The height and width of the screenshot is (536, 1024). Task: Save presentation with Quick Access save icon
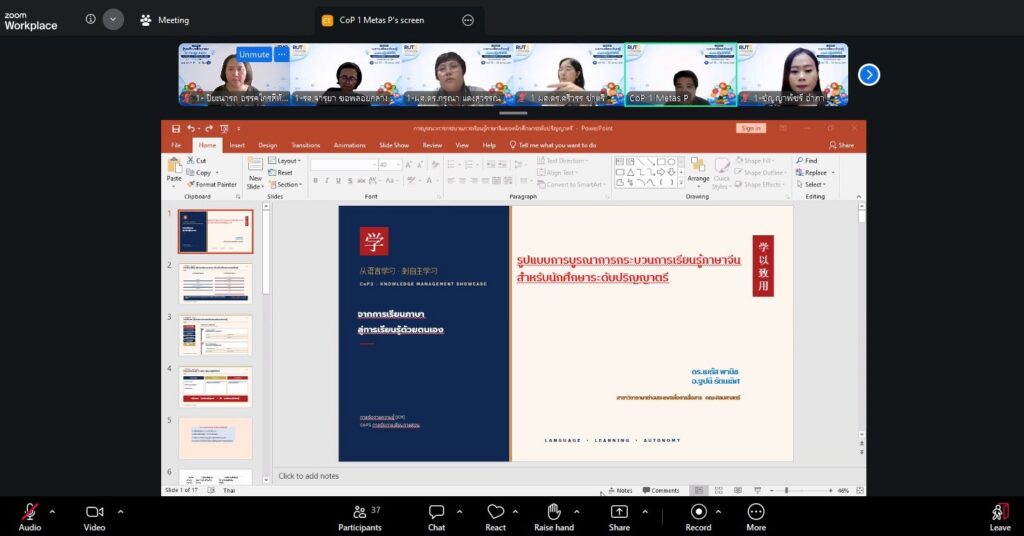click(x=176, y=129)
